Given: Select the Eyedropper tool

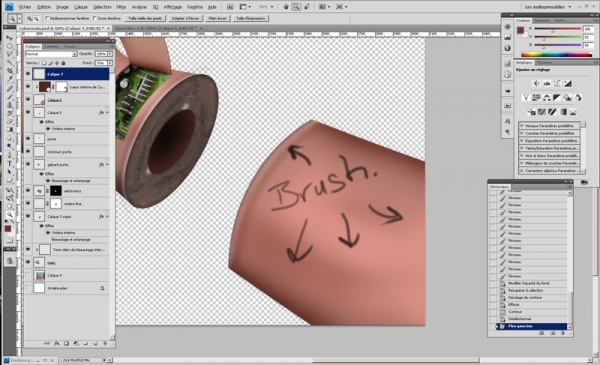Looking at the screenshot, I should tap(10, 79).
